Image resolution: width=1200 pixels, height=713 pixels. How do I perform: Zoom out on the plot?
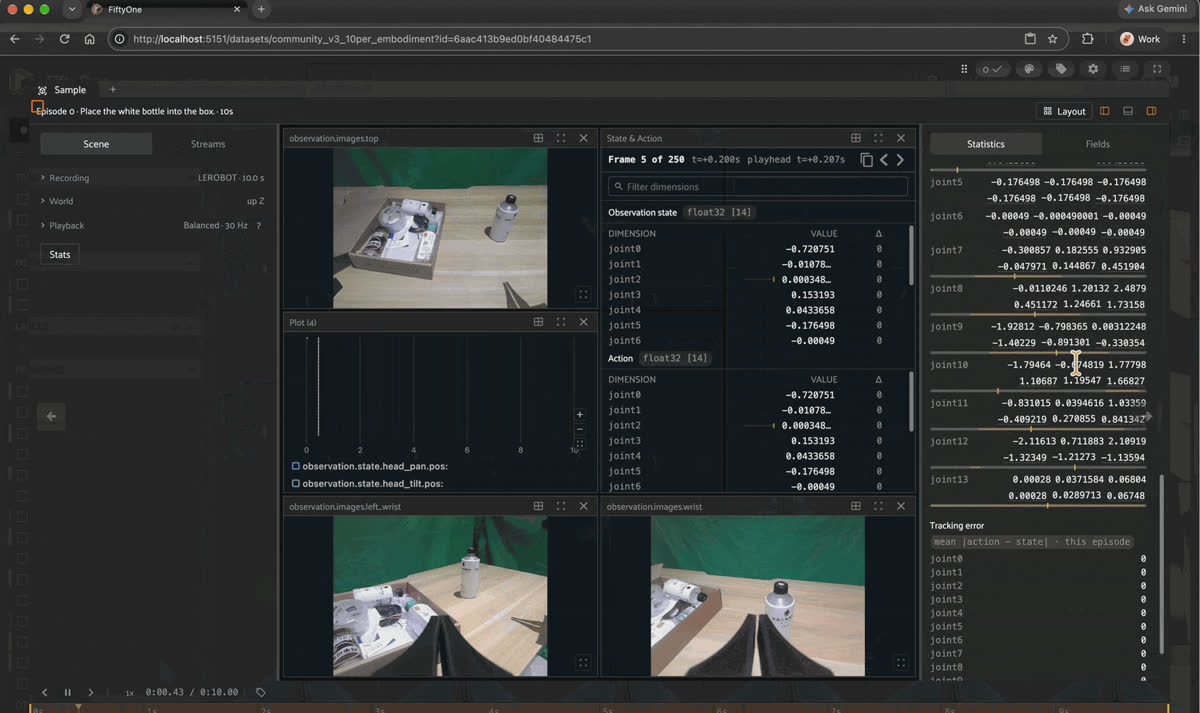pyautogui.click(x=580, y=429)
